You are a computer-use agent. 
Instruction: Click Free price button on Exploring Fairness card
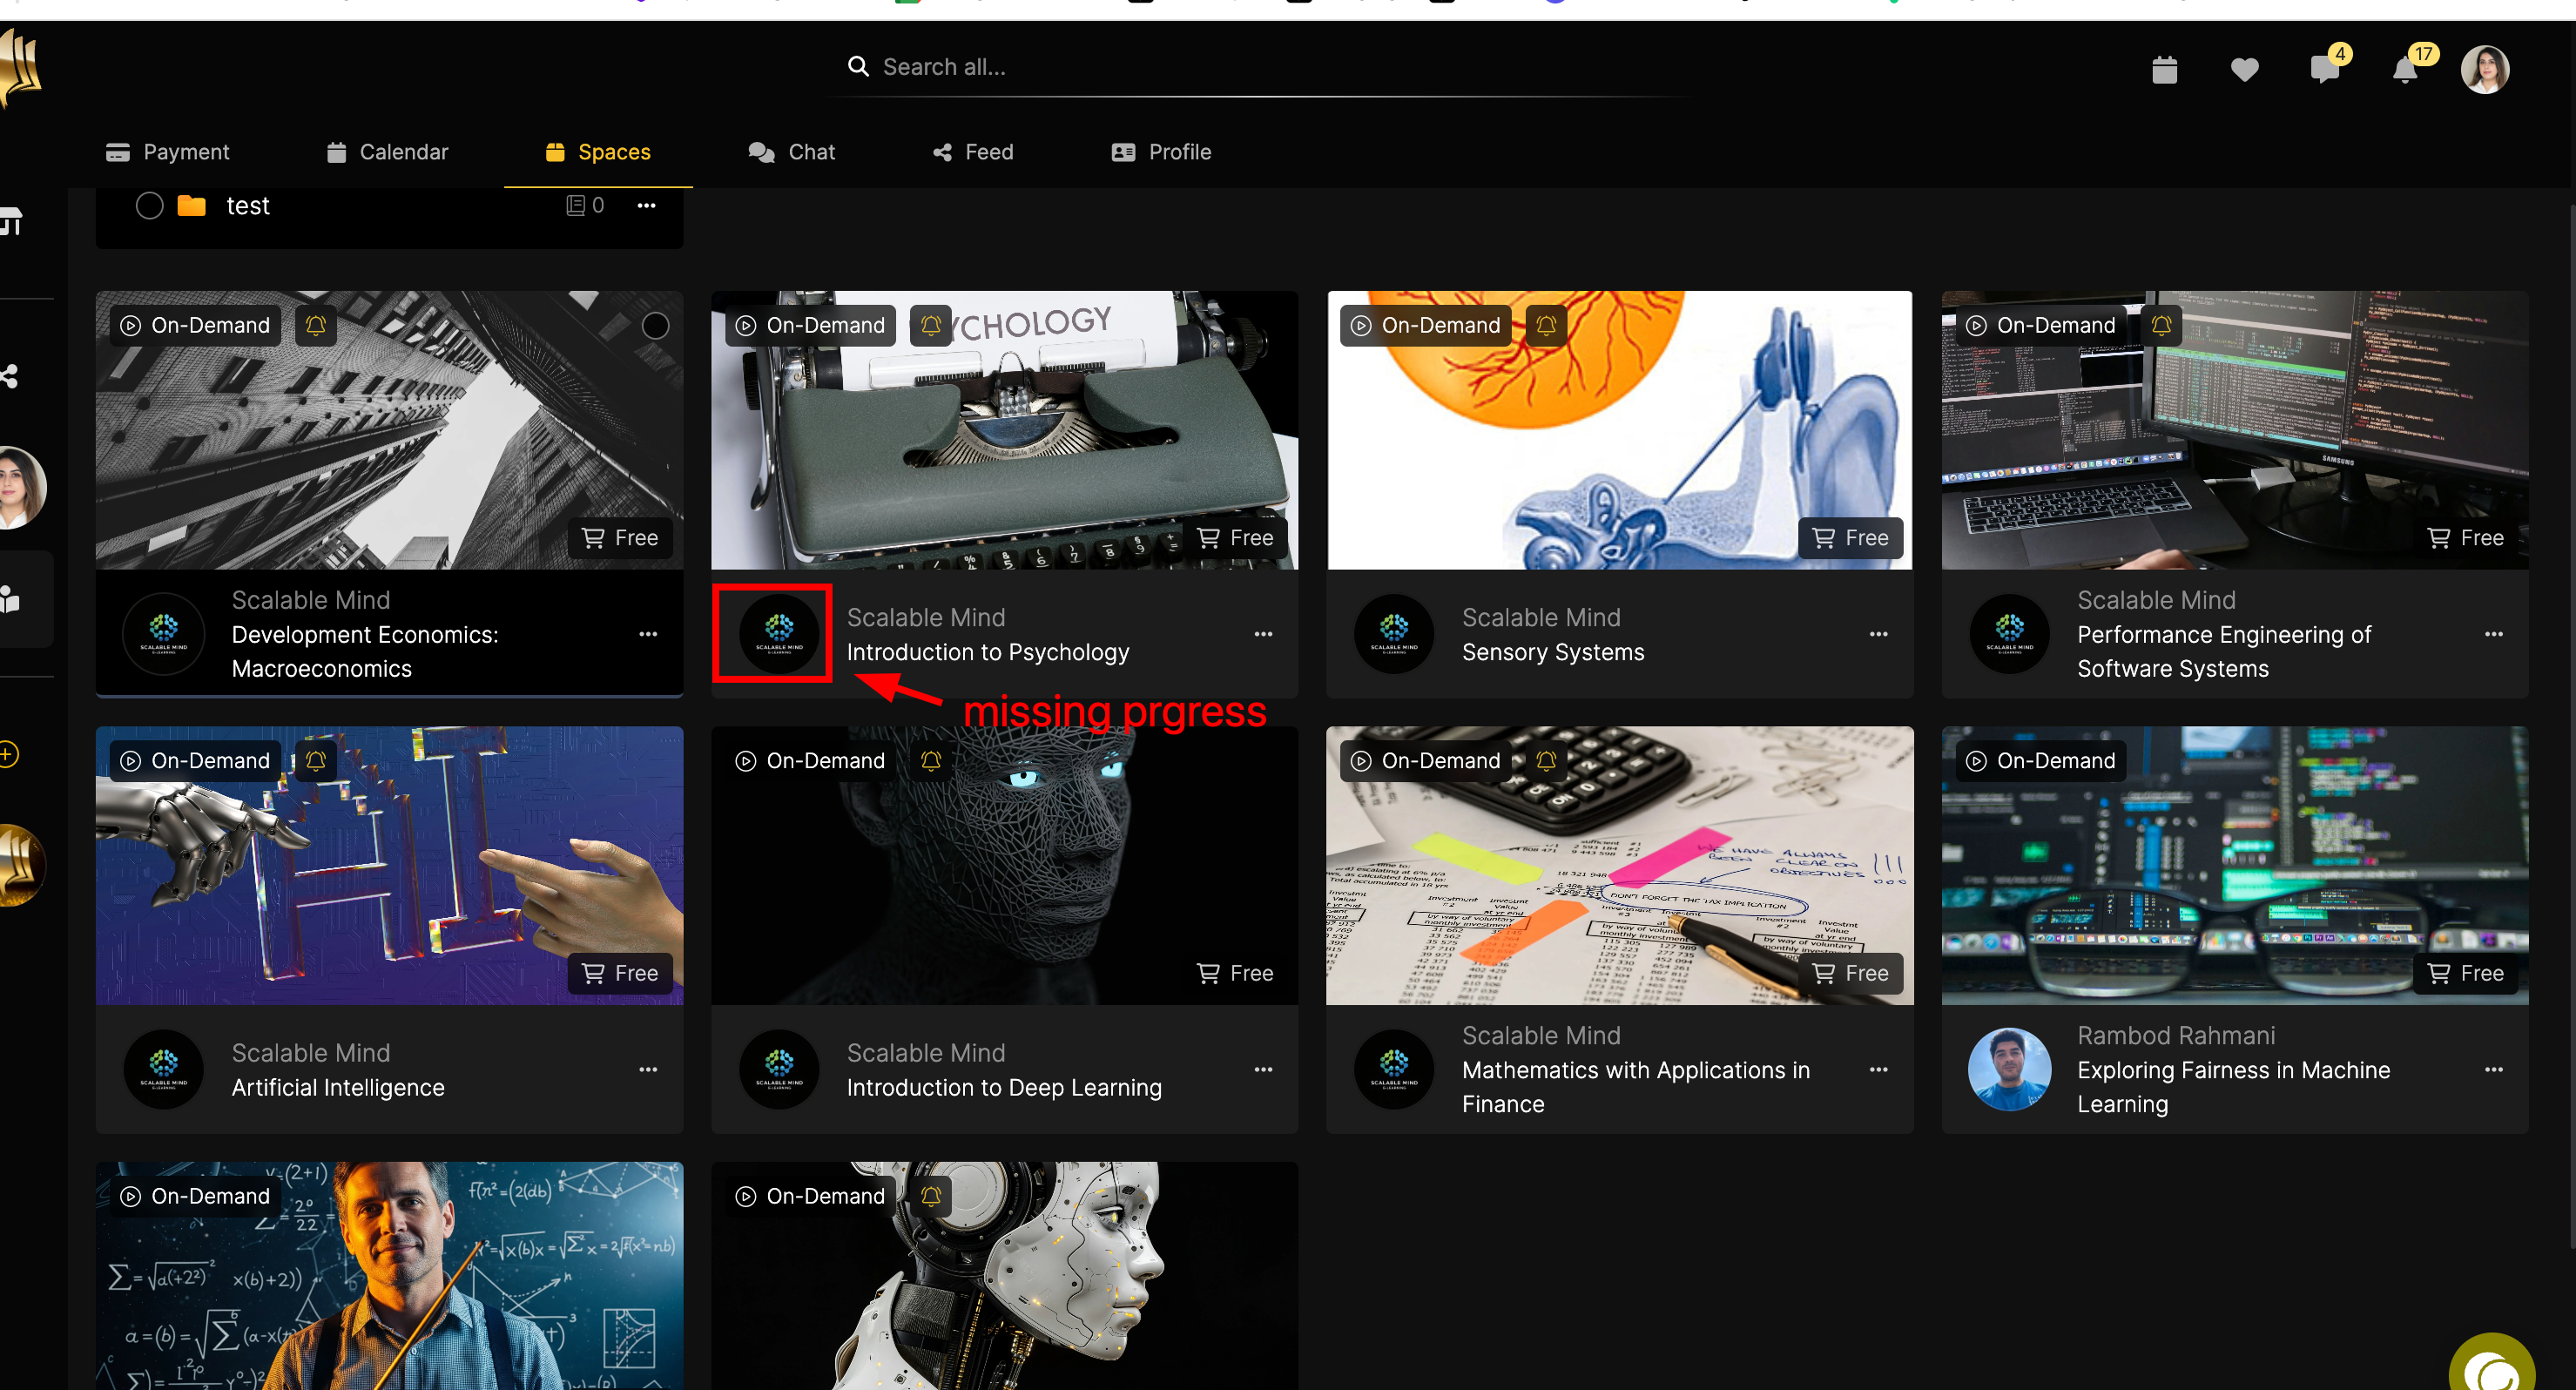pyautogui.click(x=2465, y=972)
